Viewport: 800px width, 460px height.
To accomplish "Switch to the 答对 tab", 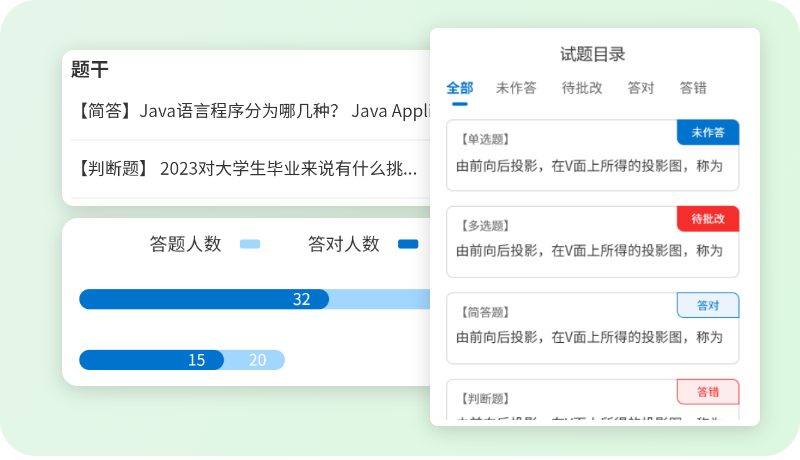I will 640,88.
